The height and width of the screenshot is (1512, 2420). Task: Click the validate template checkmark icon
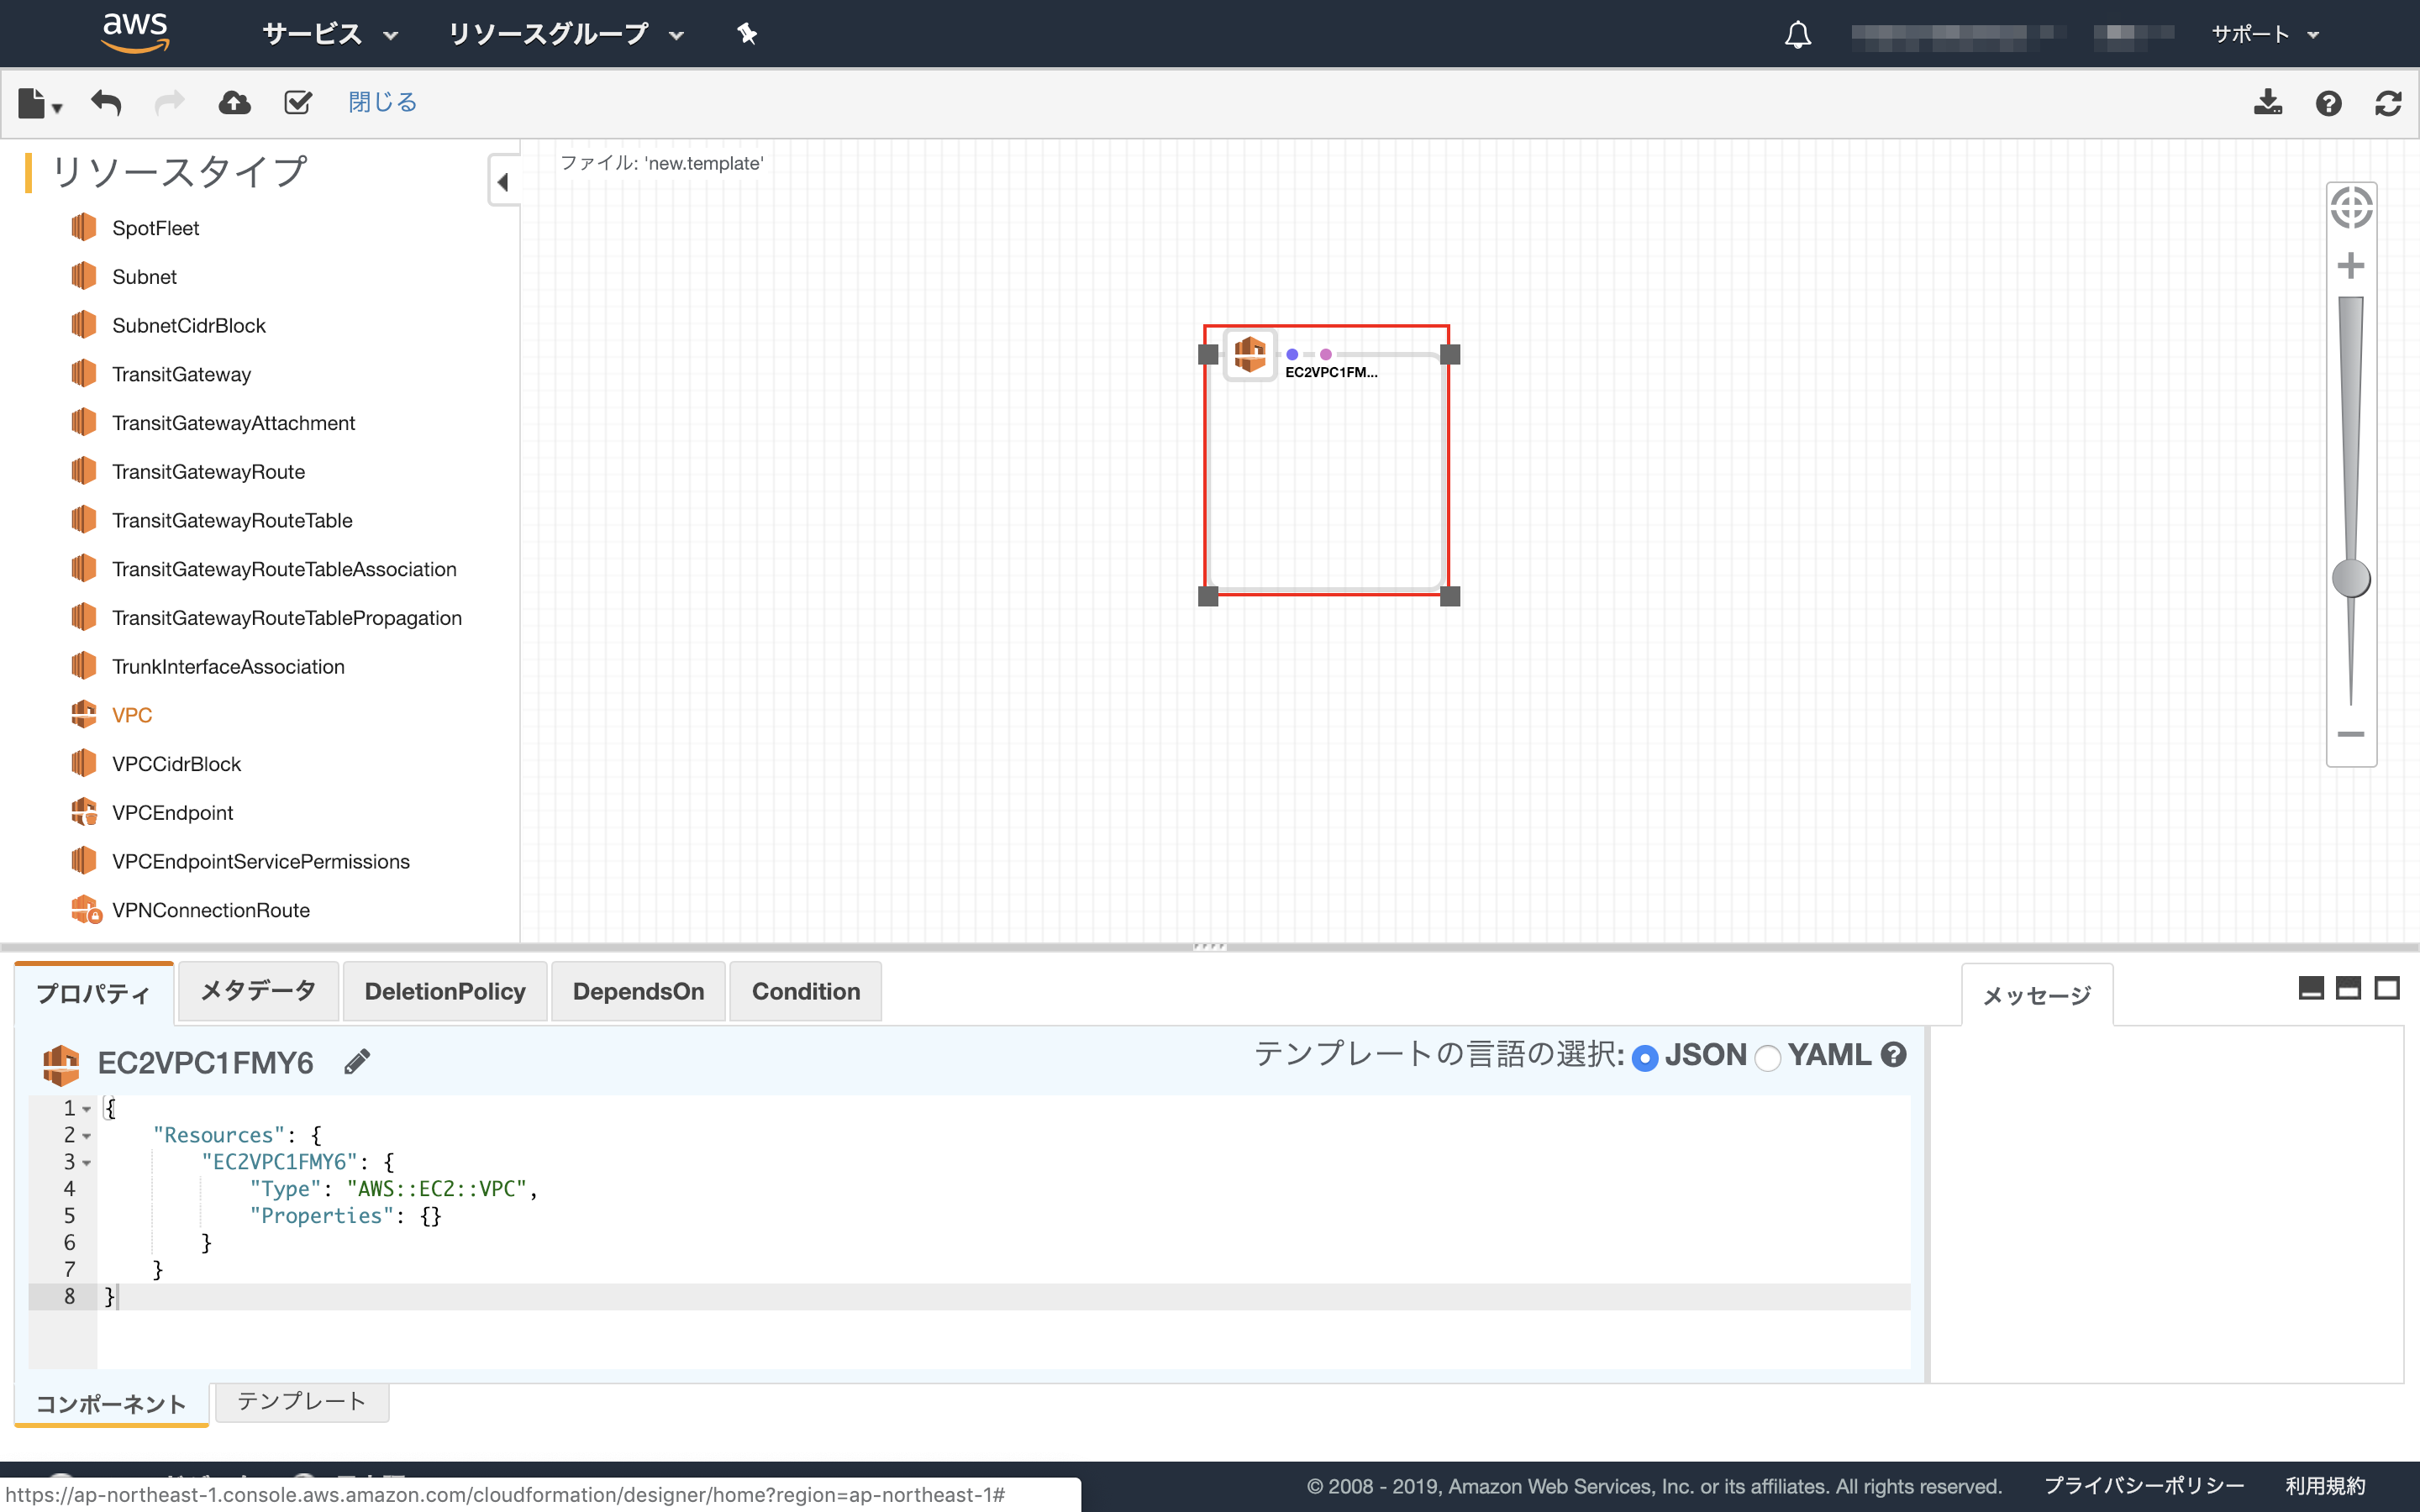click(298, 102)
